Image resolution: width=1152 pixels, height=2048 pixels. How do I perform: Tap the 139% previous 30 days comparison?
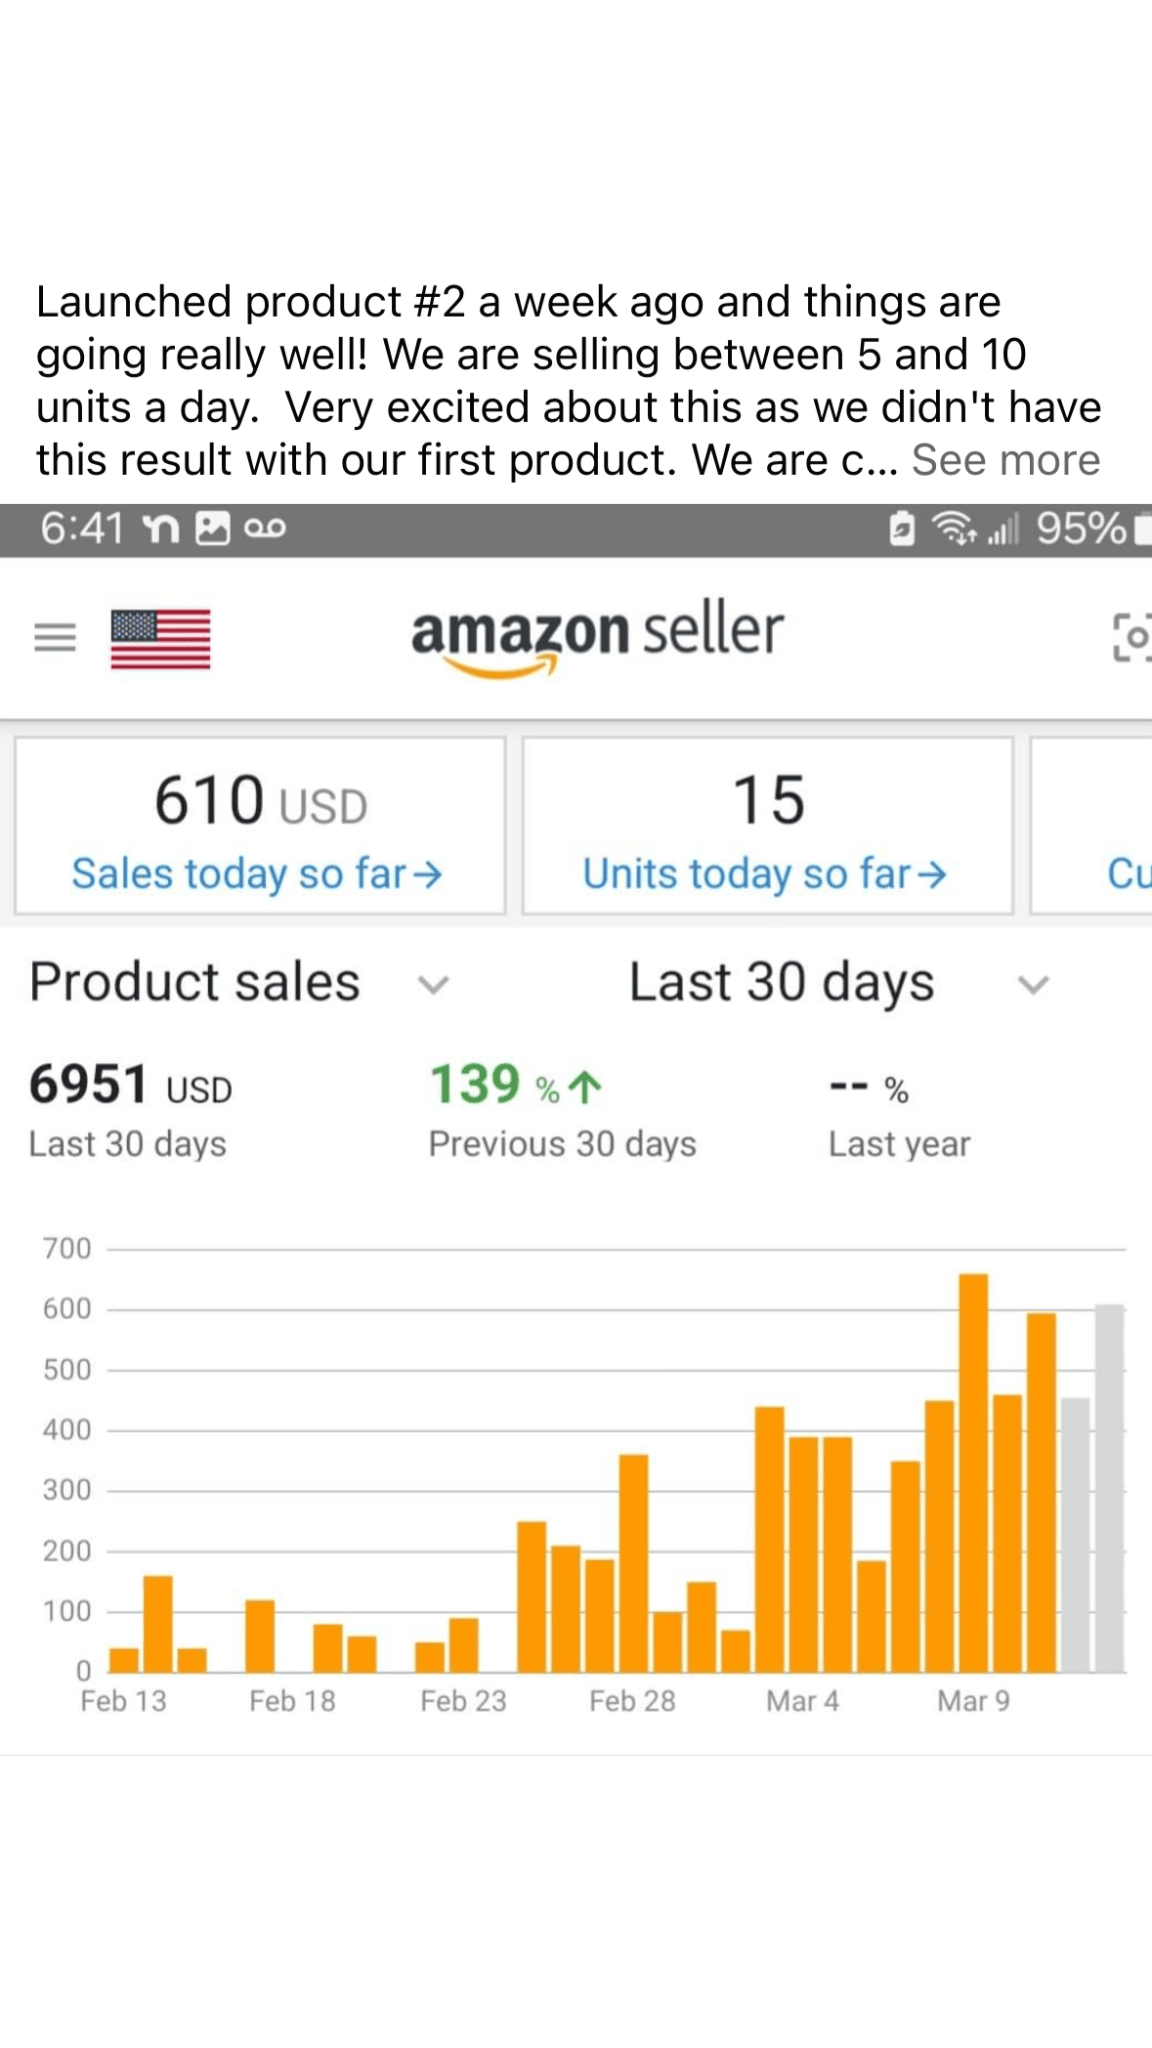(516, 1086)
